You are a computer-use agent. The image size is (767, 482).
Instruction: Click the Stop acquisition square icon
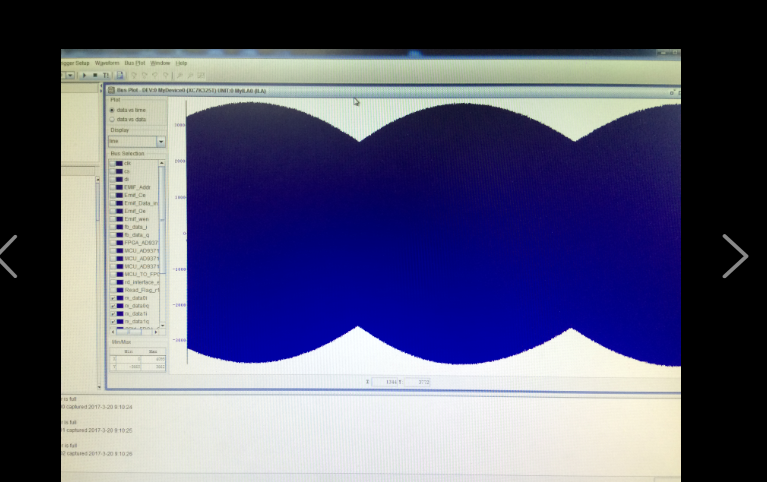[95, 75]
